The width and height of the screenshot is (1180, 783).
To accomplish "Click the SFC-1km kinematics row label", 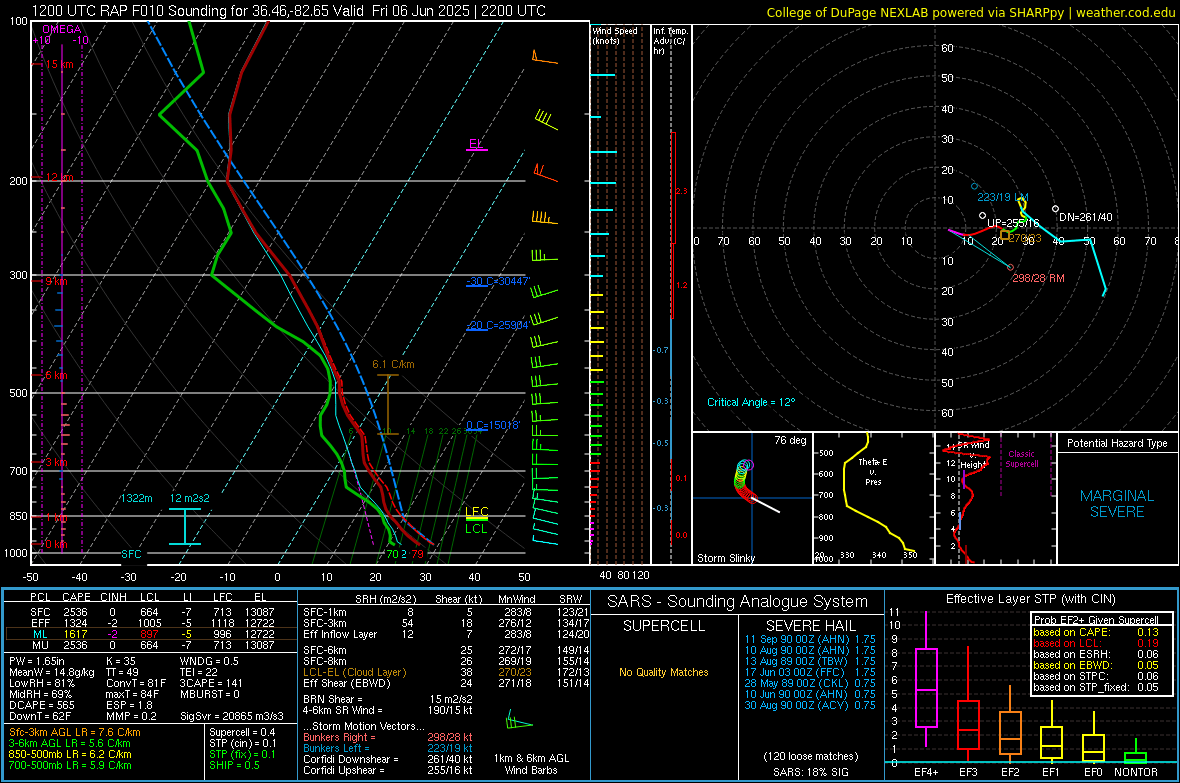I will click(x=325, y=612).
